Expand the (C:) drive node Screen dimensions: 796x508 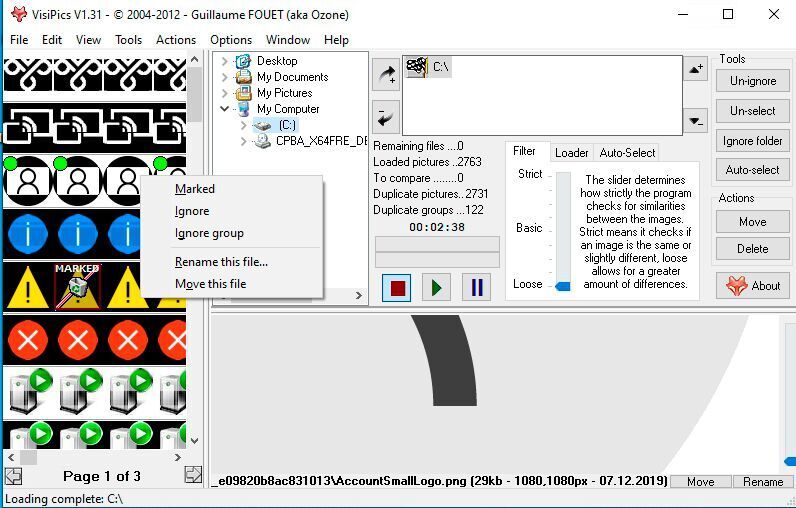pyautogui.click(x=243, y=125)
